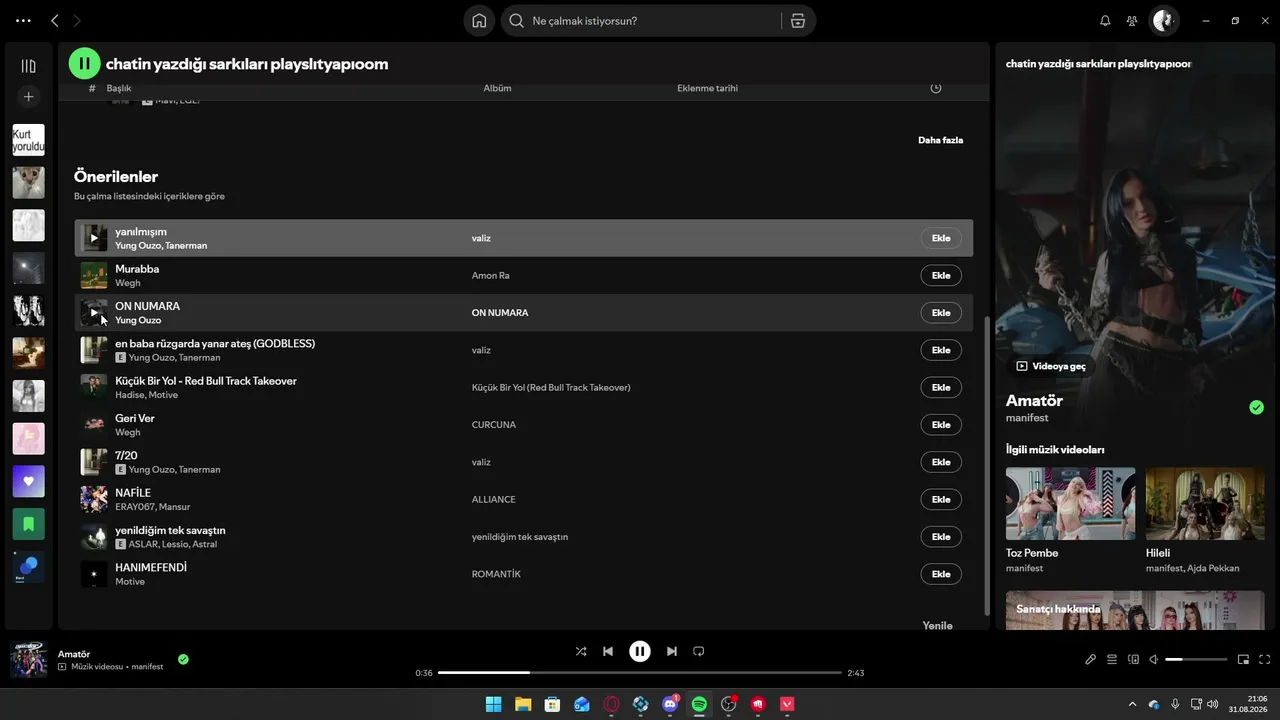Sort by the duration clock column icon
This screenshot has width=1280, height=720.
(x=936, y=88)
